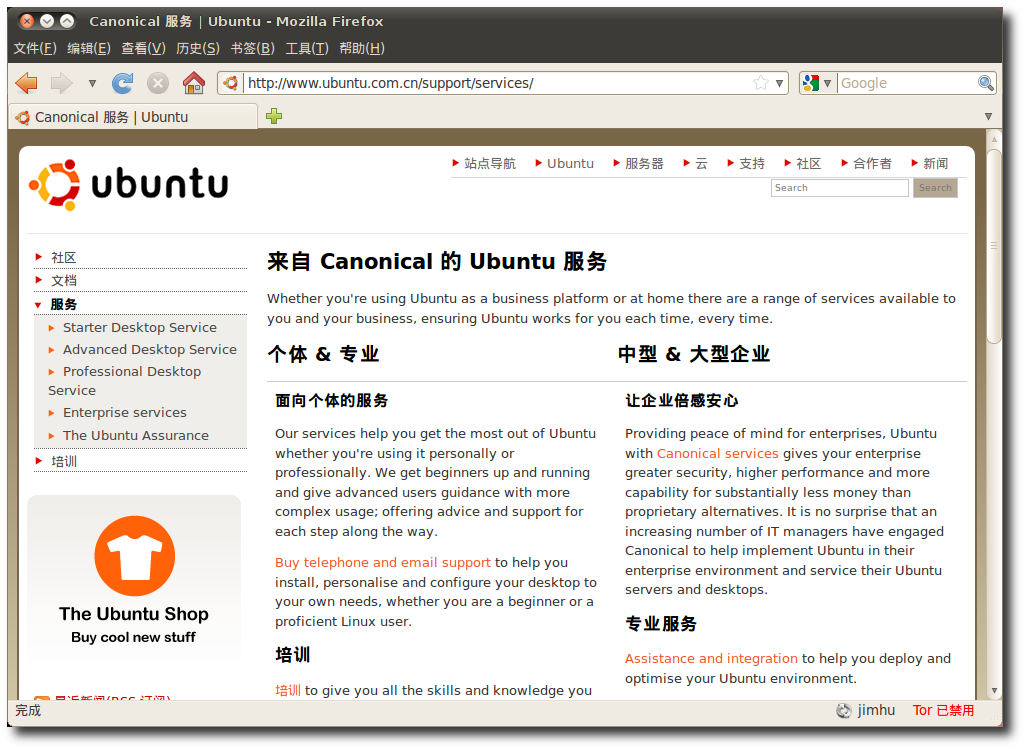Open The Ubuntu Assurance sidebar link
The image size is (1026, 750).
click(x=135, y=436)
